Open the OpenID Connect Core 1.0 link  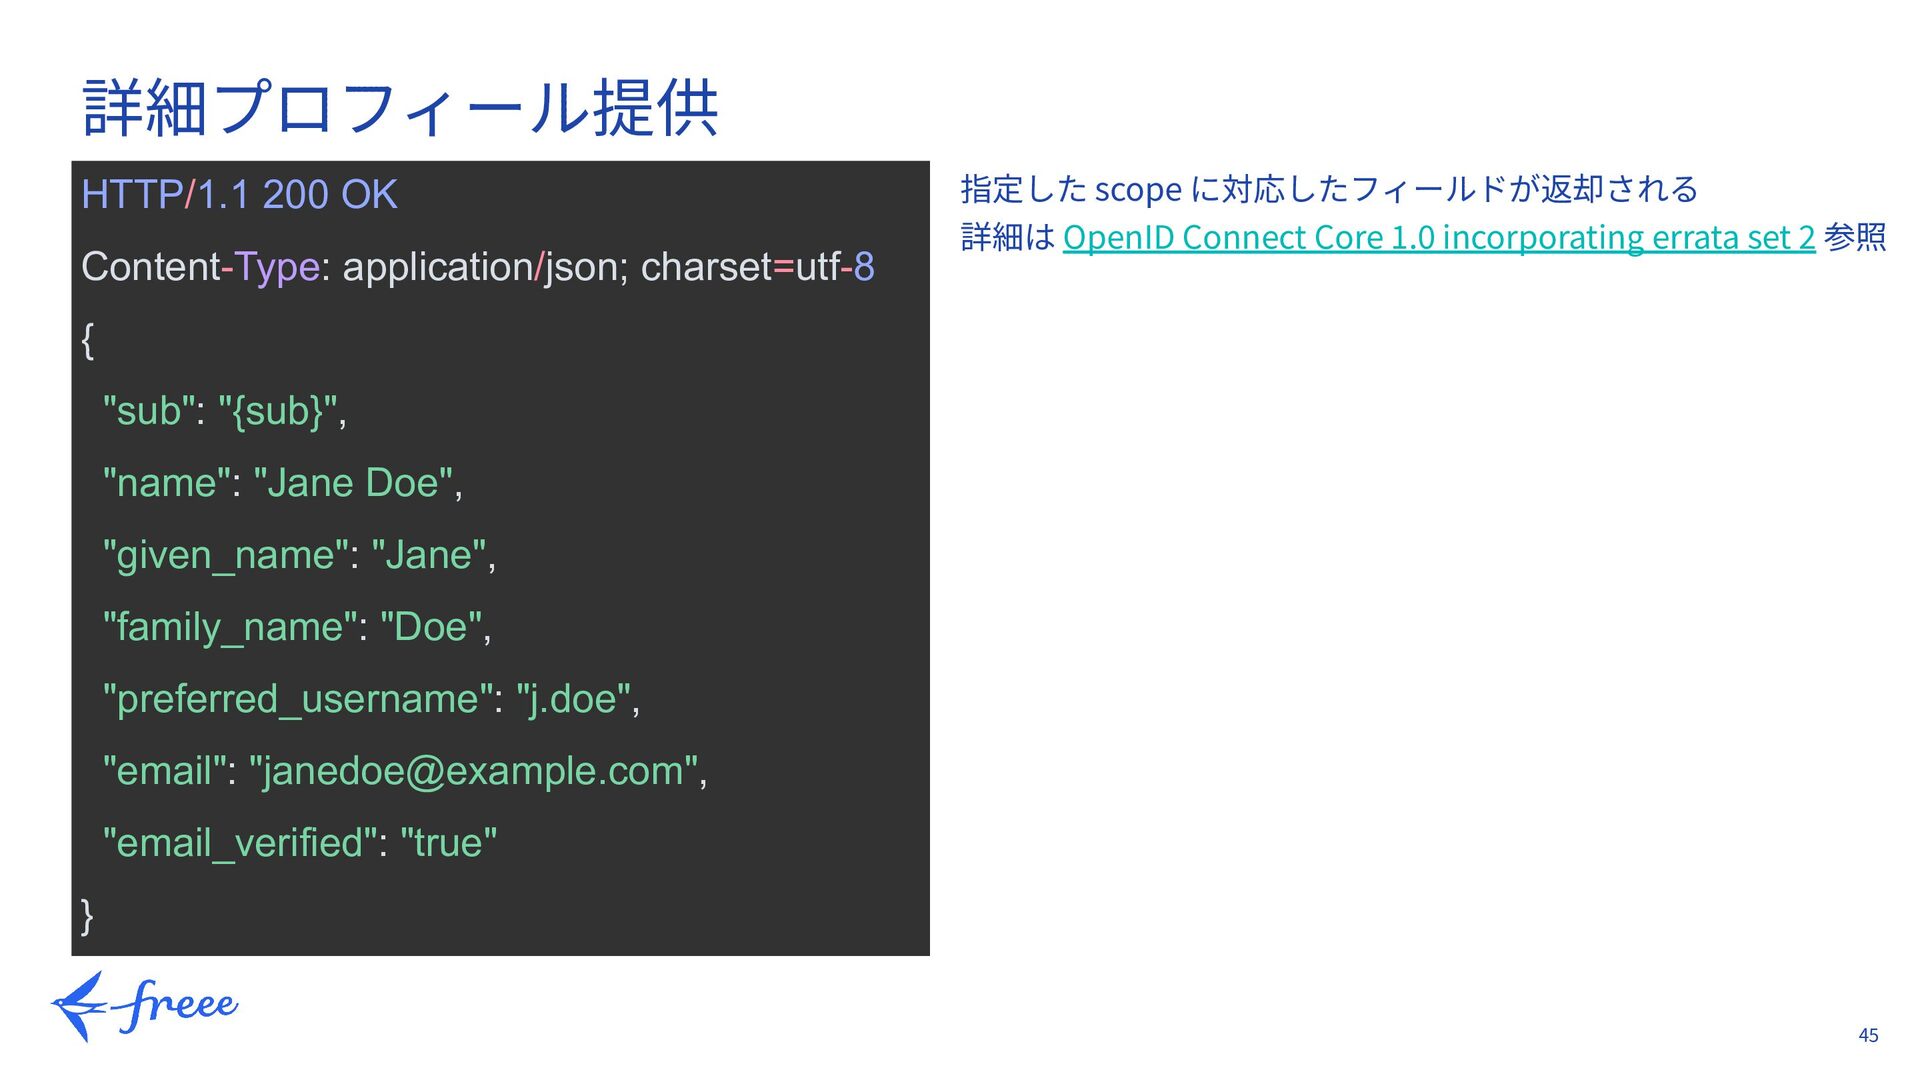coord(1438,237)
